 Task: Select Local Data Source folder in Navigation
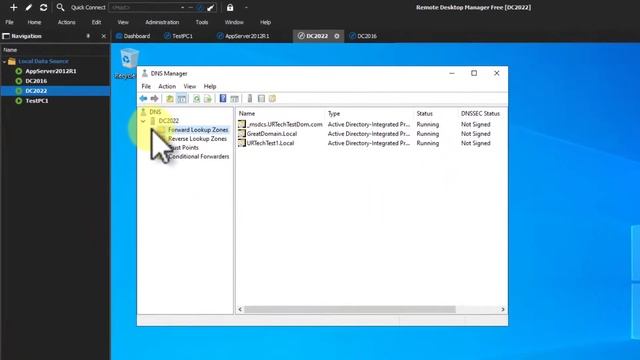(43, 61)
